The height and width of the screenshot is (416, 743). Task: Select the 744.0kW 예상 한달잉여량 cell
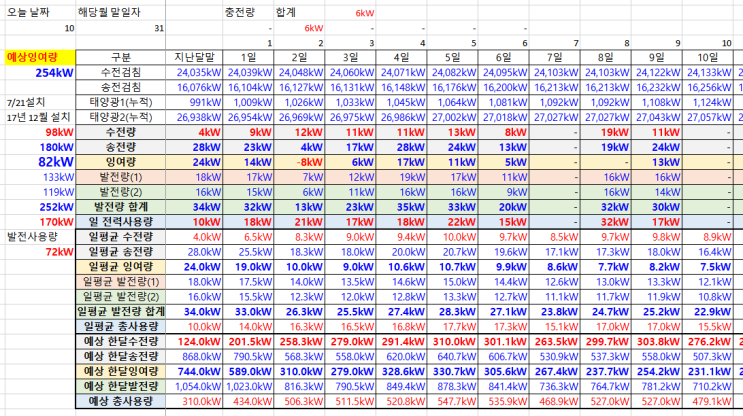(194, 371)
